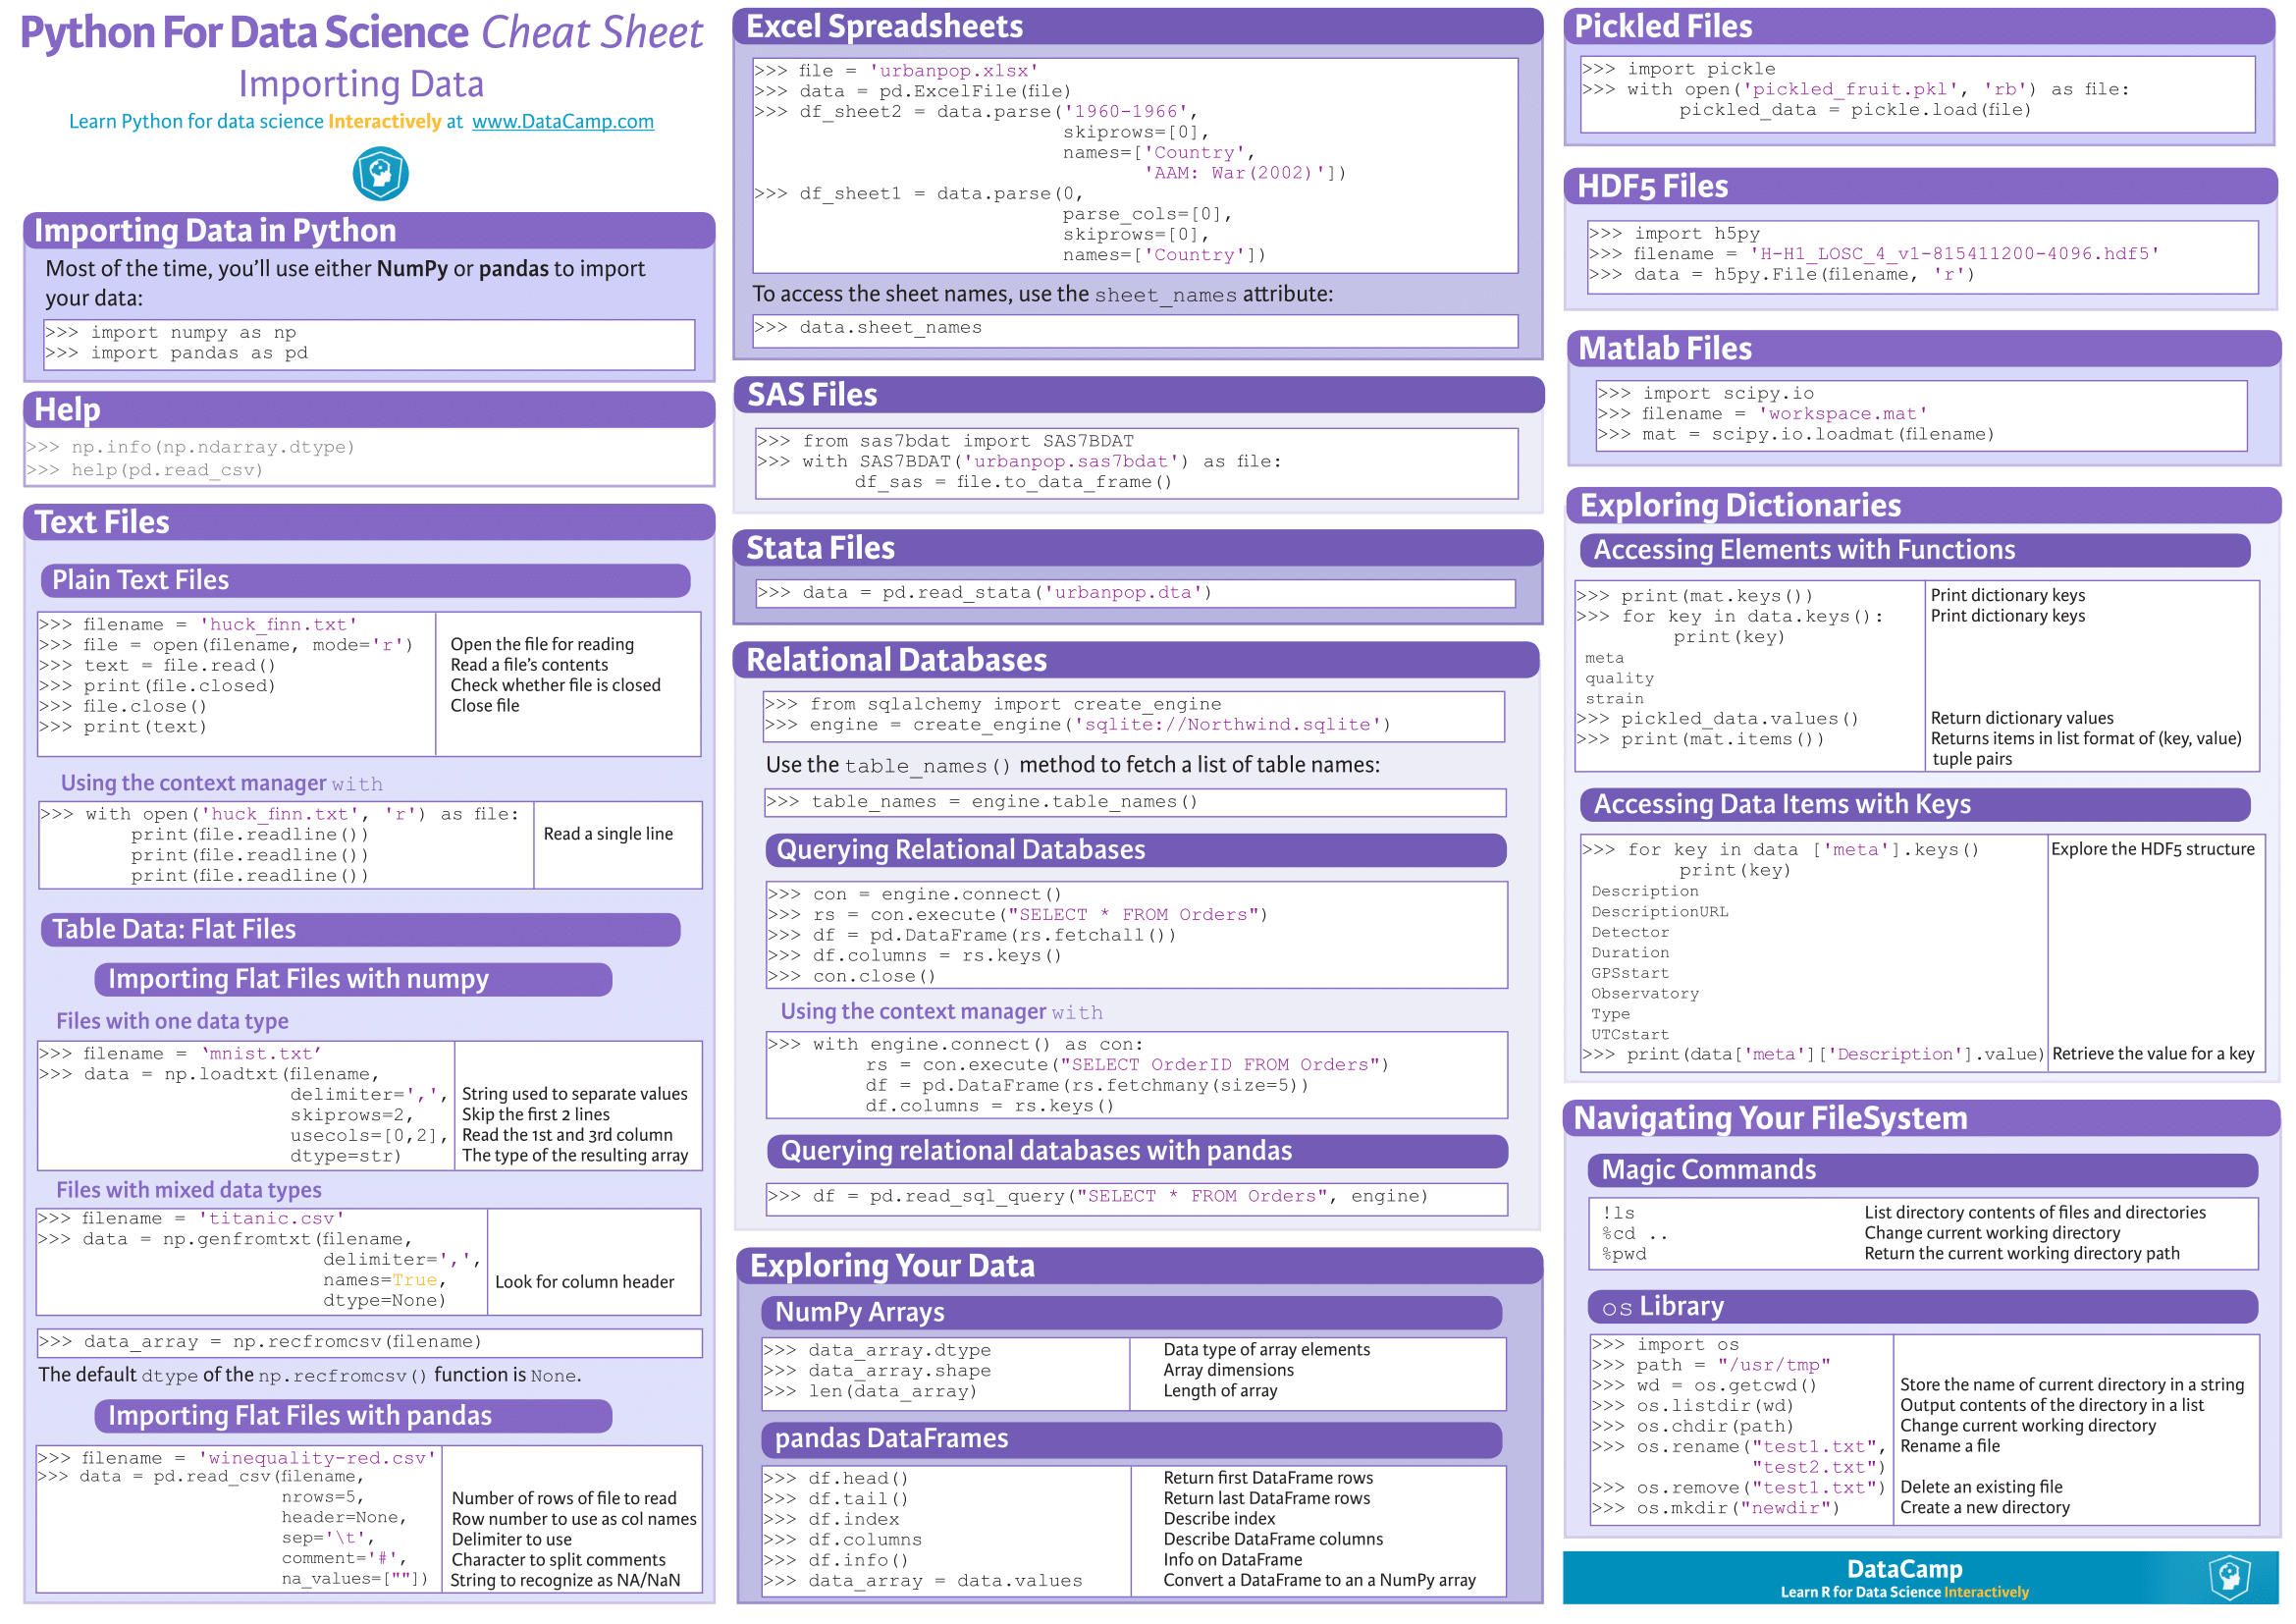Click 'Files with one data type' label
Image resolution: width=2296 pixels, height=1624 pixels.
(172, 1021)
